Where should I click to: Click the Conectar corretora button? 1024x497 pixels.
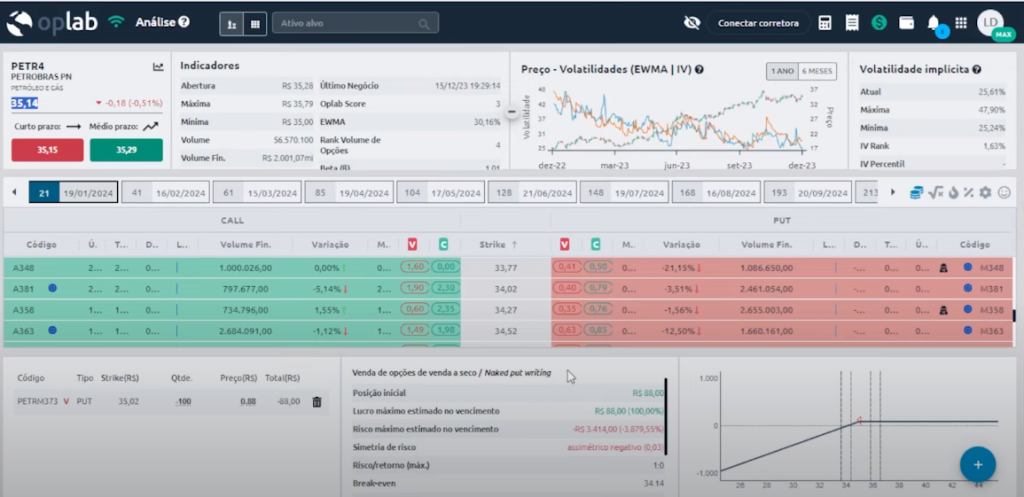[x=758, y=23]
